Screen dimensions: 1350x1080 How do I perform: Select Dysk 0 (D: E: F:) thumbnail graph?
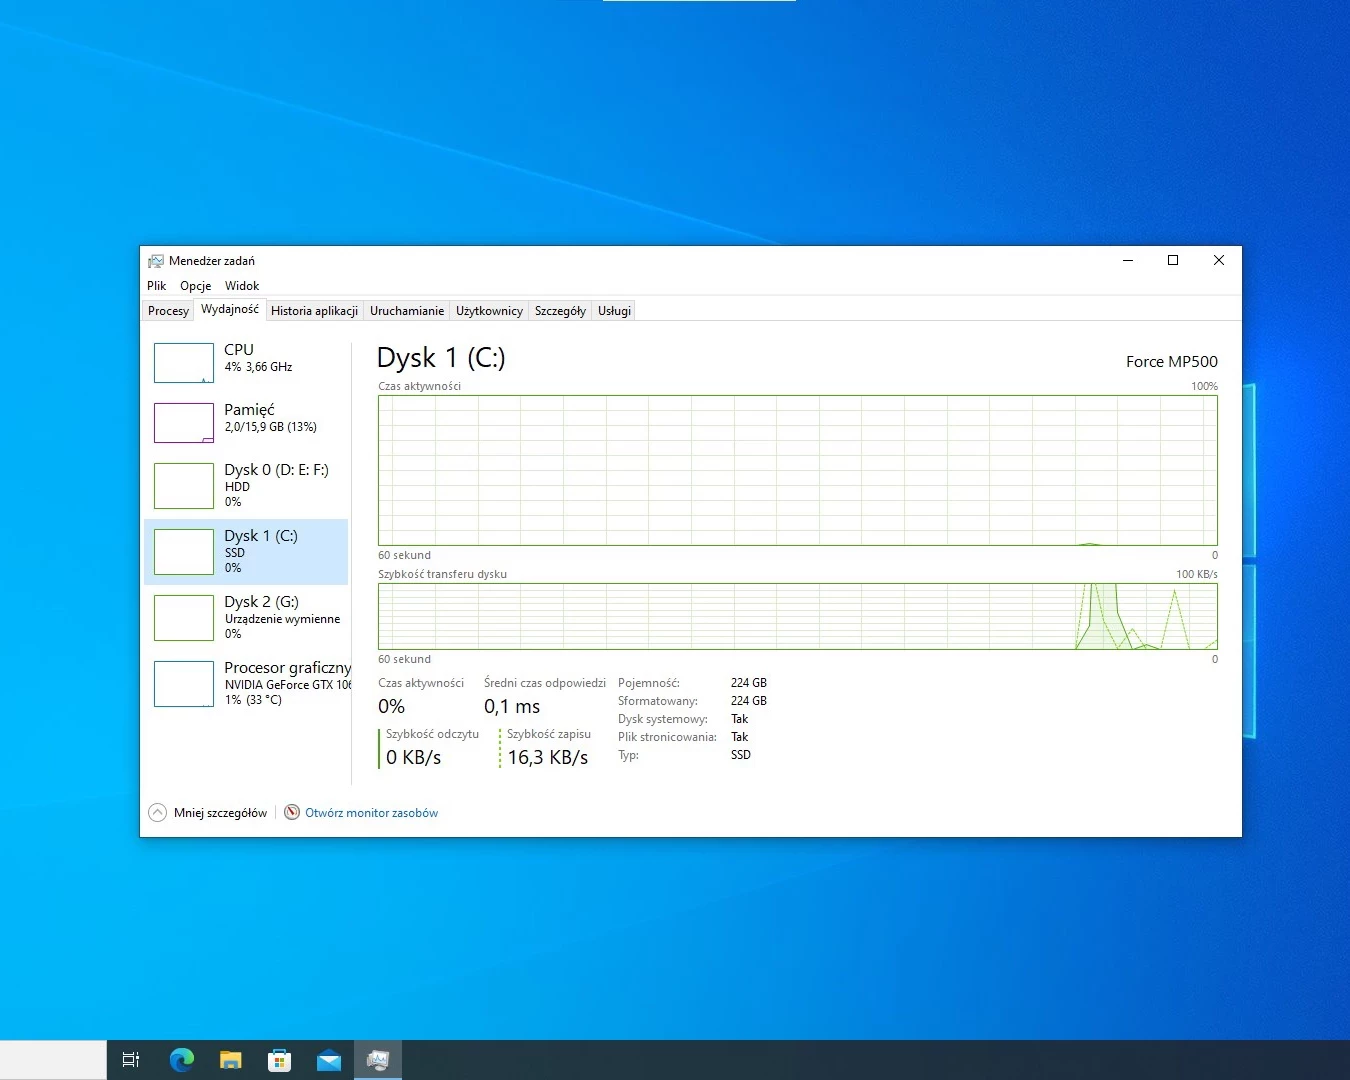coord(184,486)
